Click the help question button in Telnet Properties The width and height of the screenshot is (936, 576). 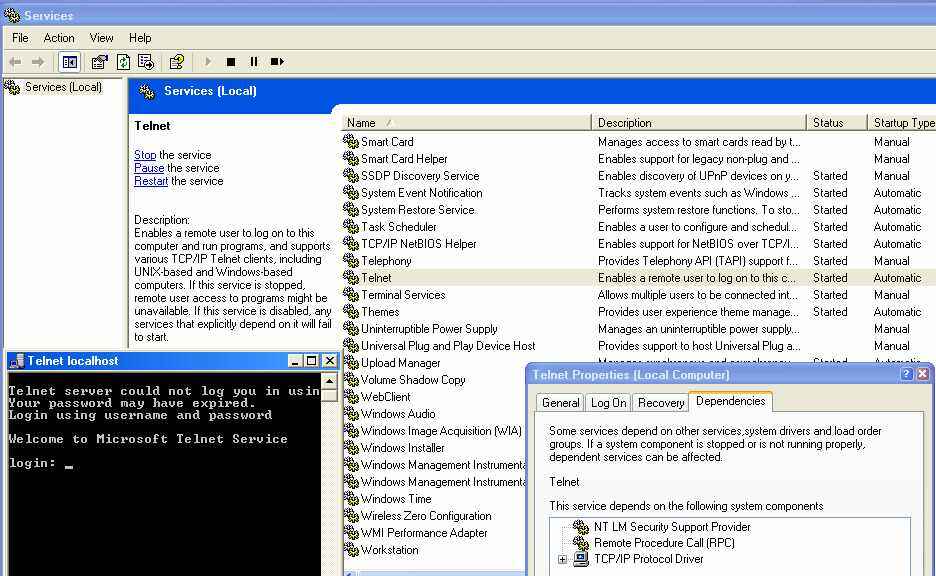click(x=906, y=374)
